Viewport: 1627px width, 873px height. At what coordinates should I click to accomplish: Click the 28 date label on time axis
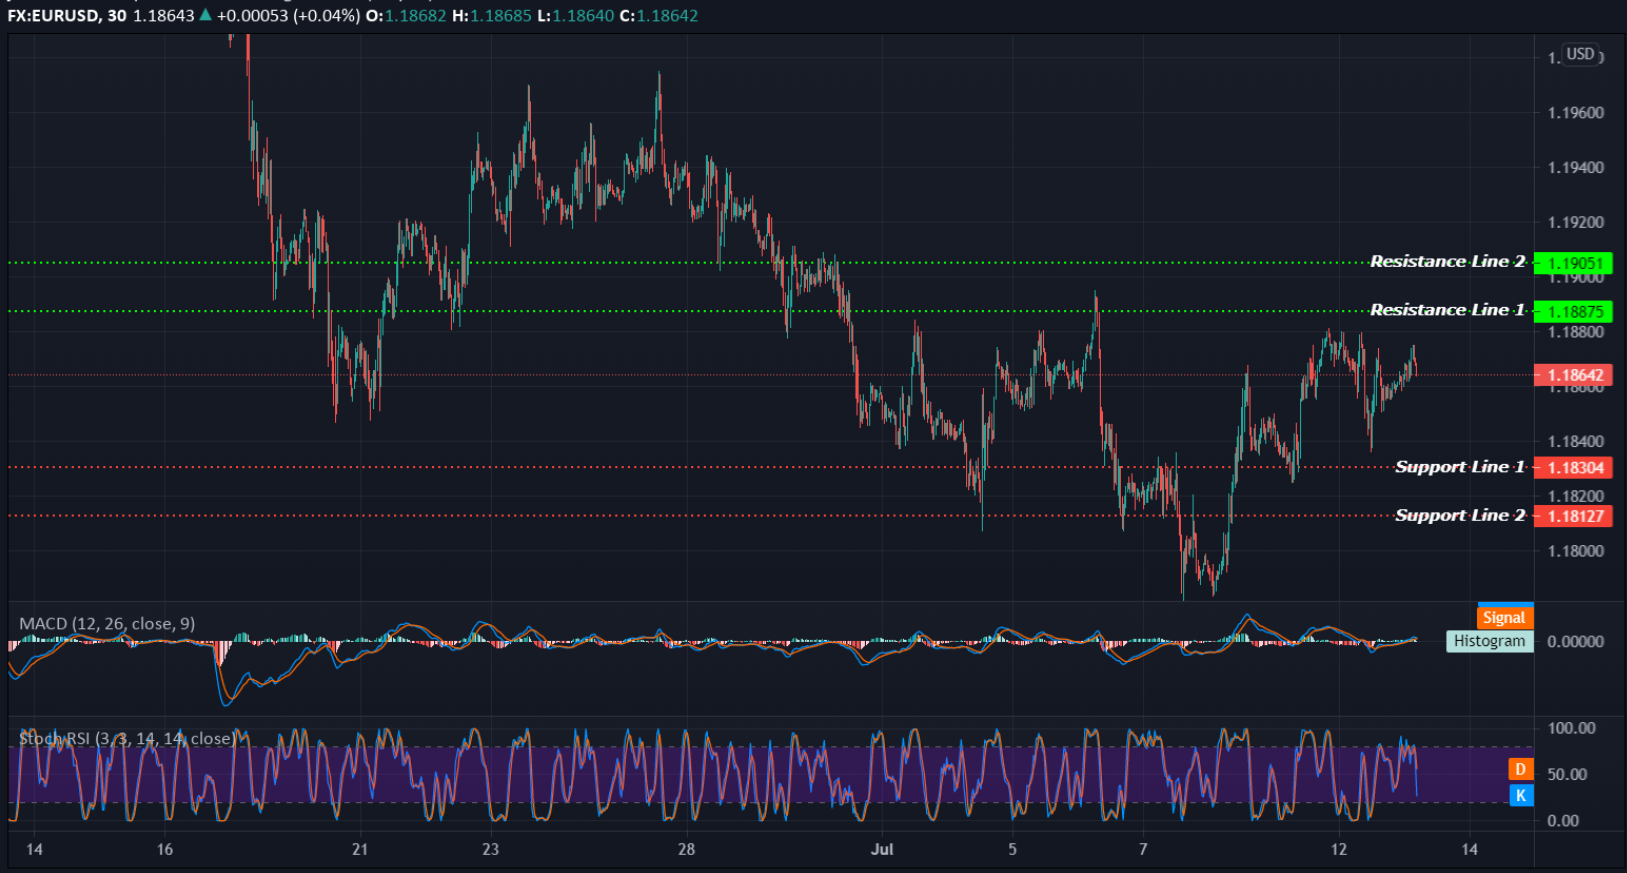(686, 849)
